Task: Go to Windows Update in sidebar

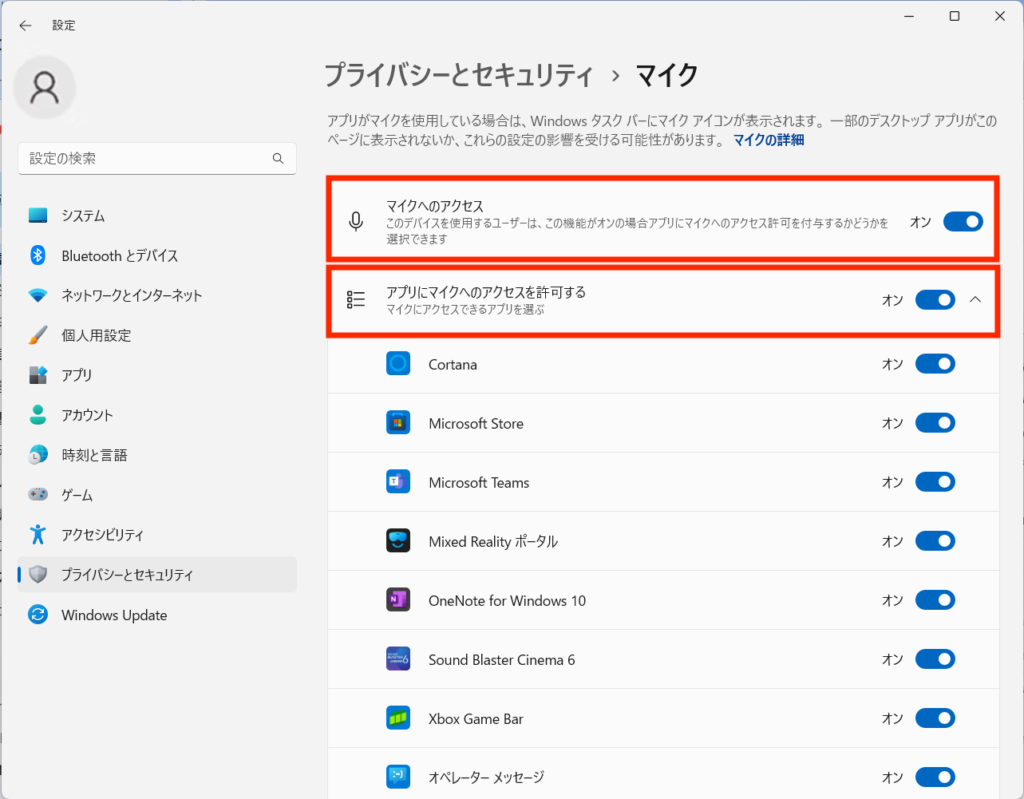Action: click(114, 615)
